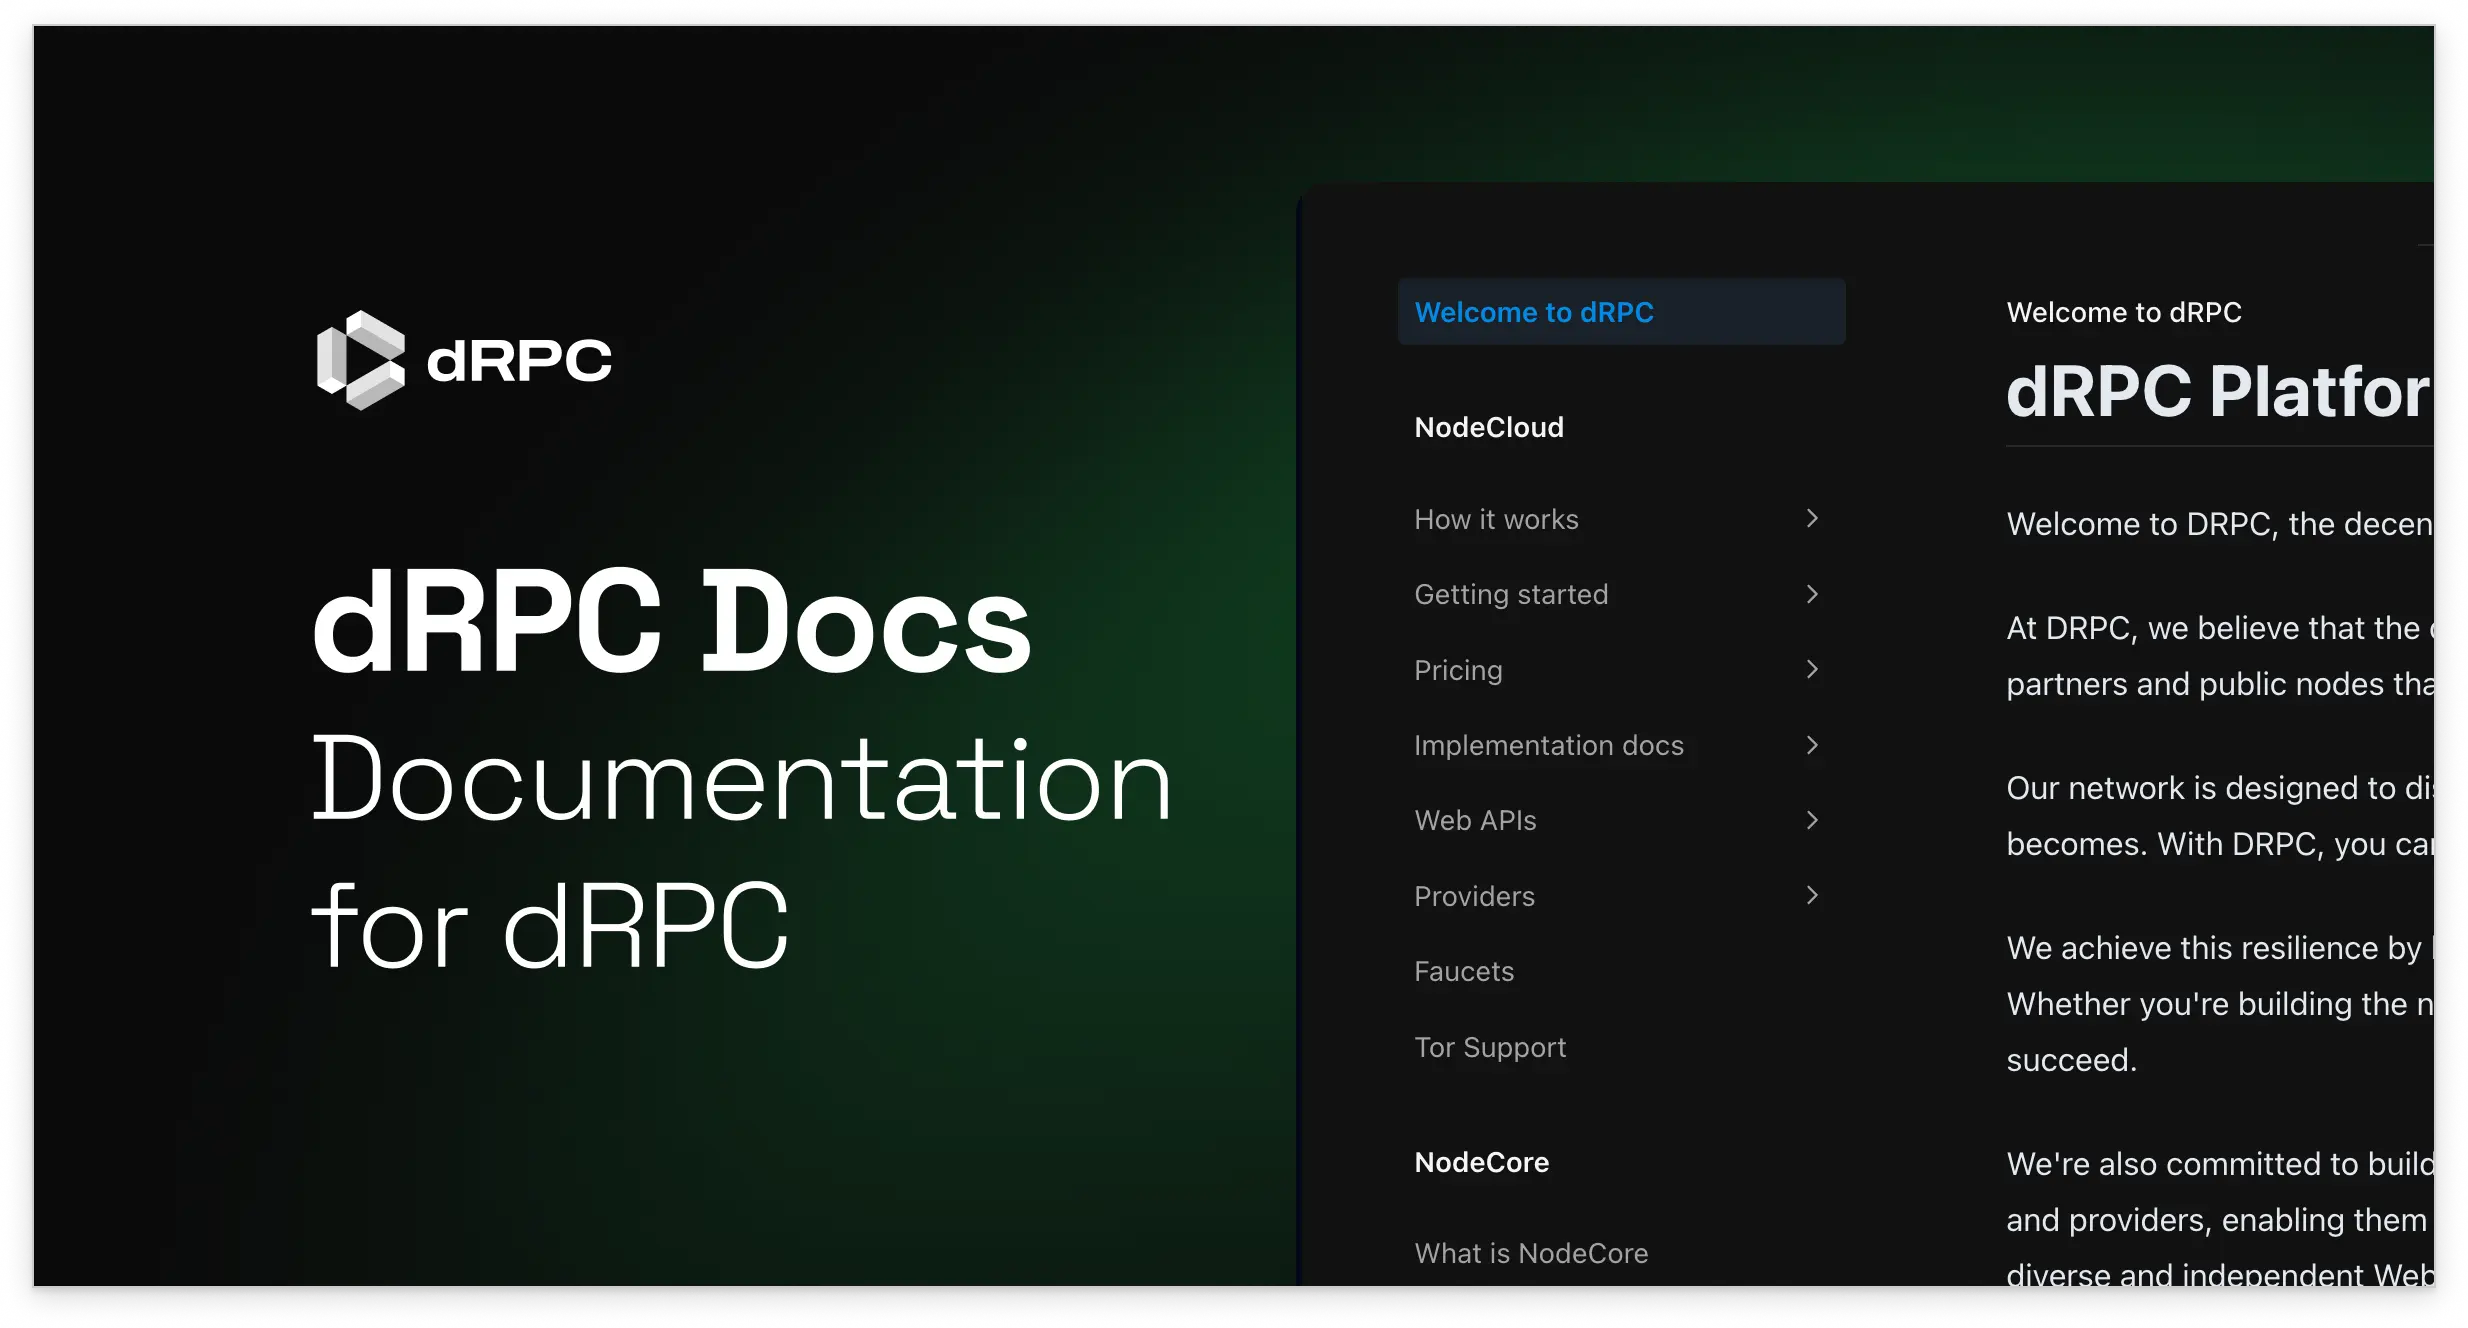Expand the Providers section
This screenshot has width=2468, height=1328.
click(1474, 896)
